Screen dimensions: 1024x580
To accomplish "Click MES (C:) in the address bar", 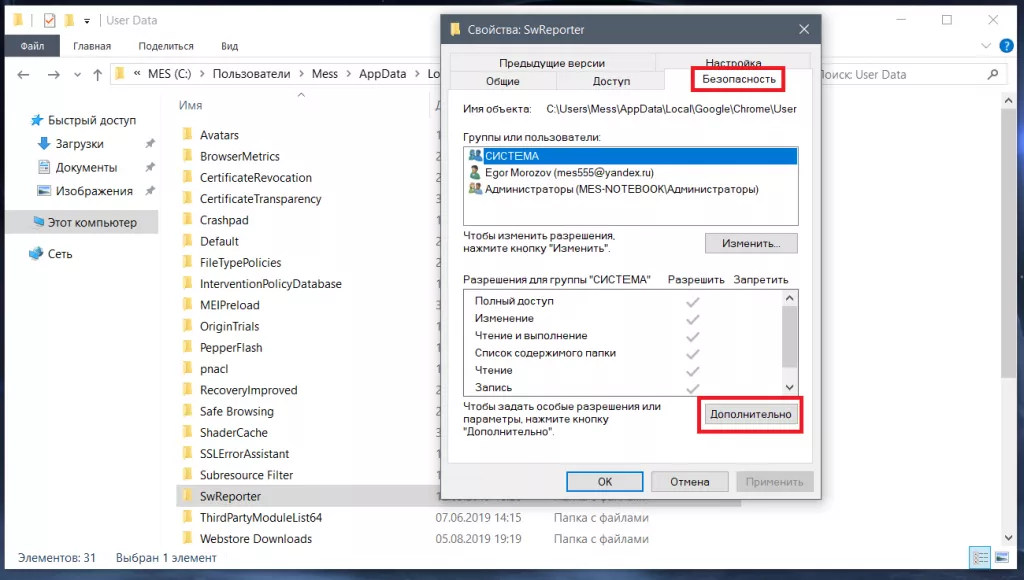I will click(x=169, y=74).
